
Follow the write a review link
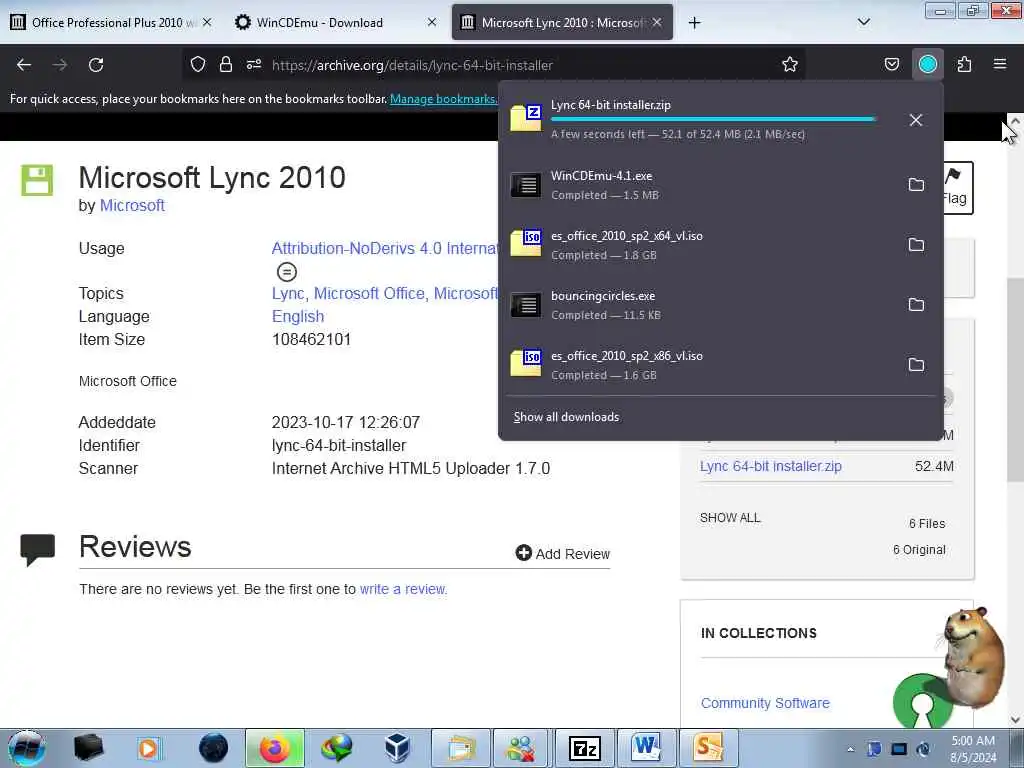click(x=403, y=589)
